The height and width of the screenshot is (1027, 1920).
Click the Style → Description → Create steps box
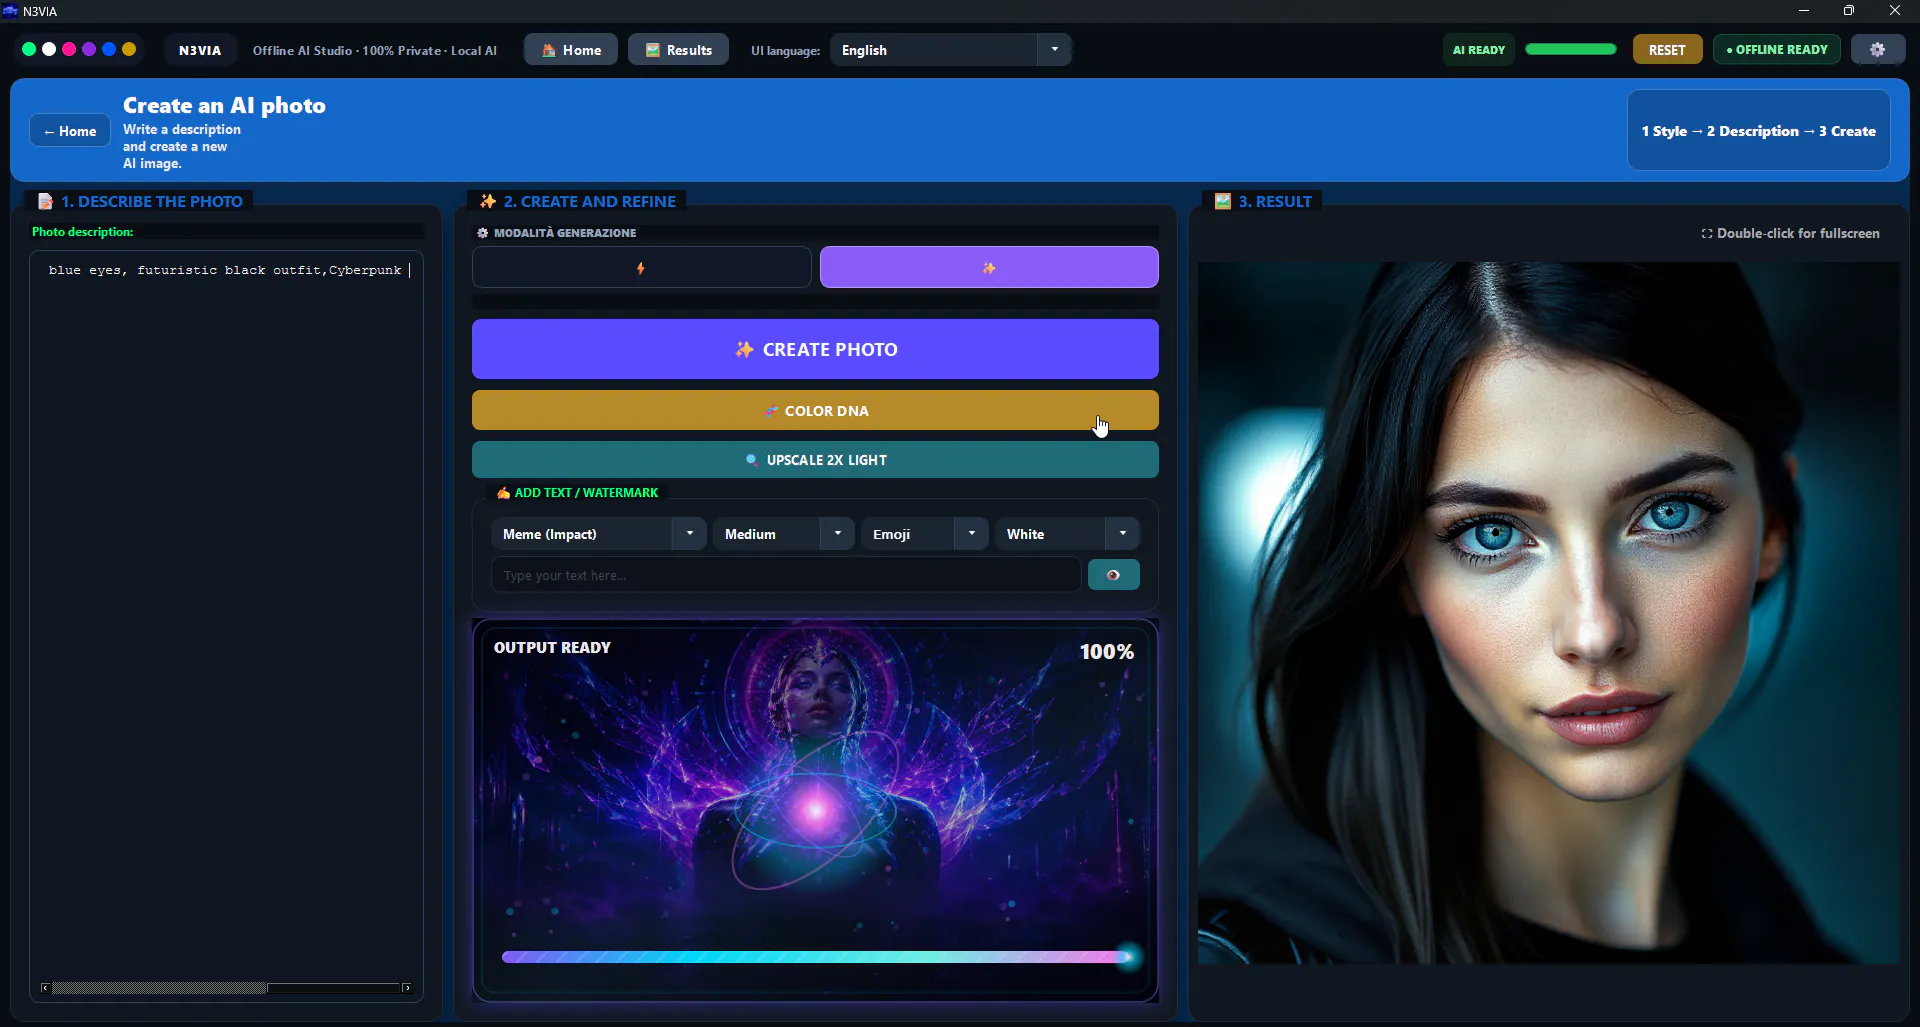[1758, 131]
